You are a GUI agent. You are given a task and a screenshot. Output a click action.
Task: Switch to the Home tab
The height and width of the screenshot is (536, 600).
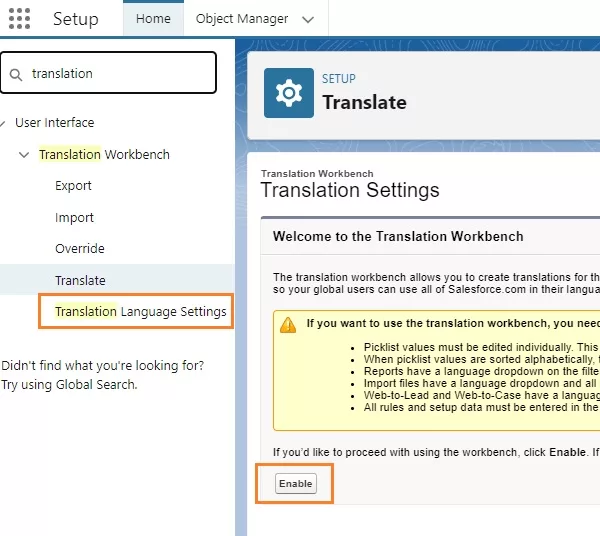tap(153, 19)
